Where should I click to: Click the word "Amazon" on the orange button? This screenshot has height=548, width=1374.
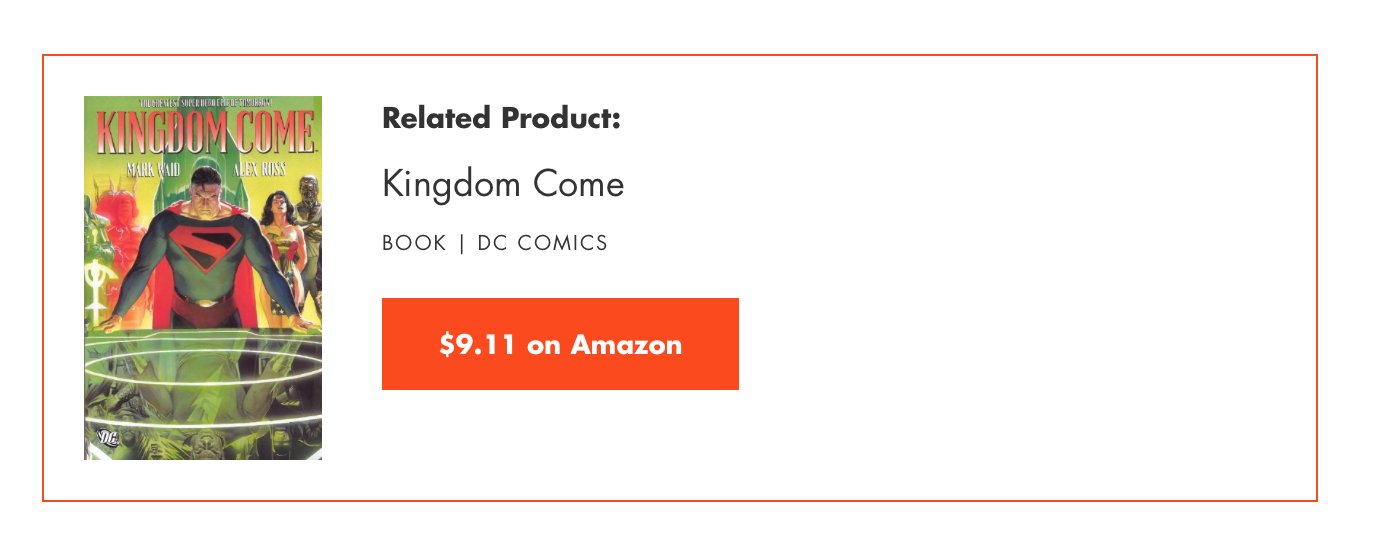pyautogui.click(x=626, y=344)
